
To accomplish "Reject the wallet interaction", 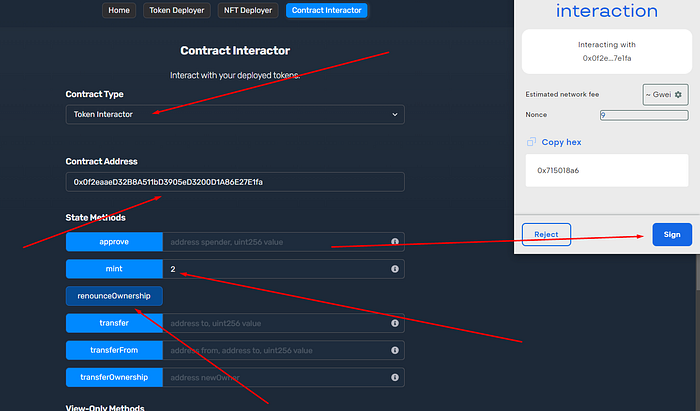I will pyautogui.click(x=546, y=235).
